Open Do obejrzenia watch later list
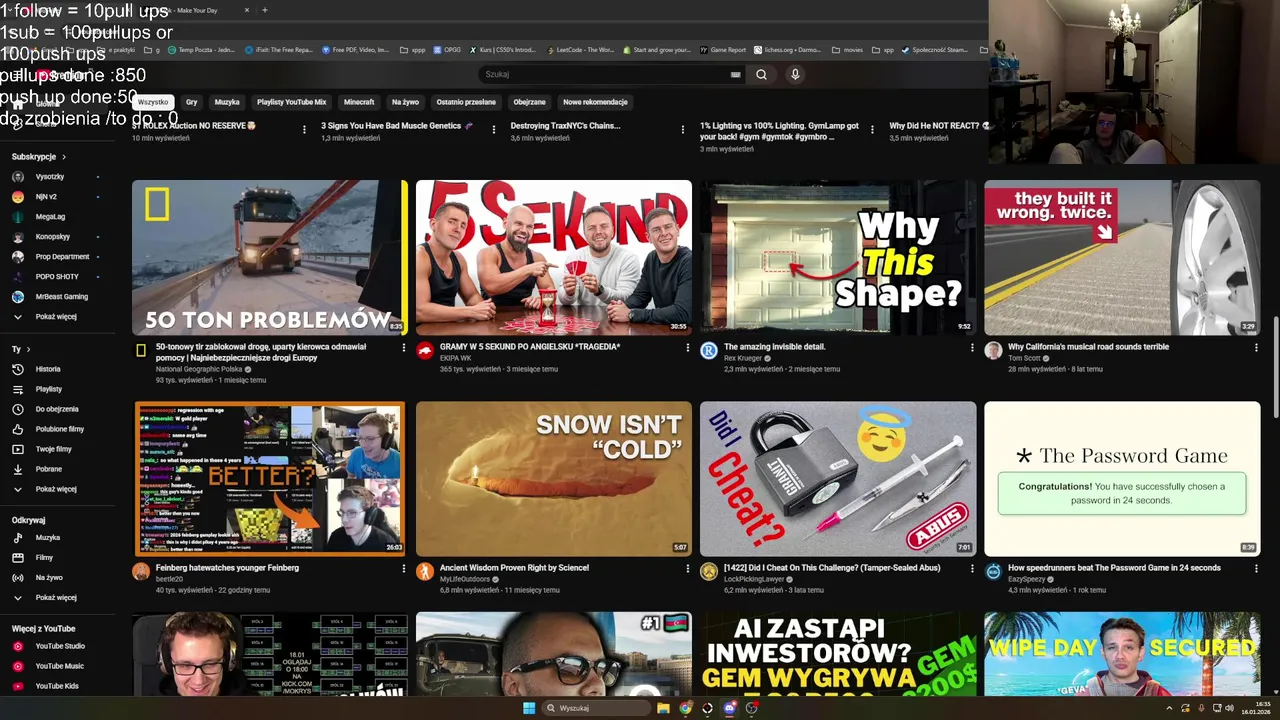Screen dimensions: 1280x720 pos(57,409)
